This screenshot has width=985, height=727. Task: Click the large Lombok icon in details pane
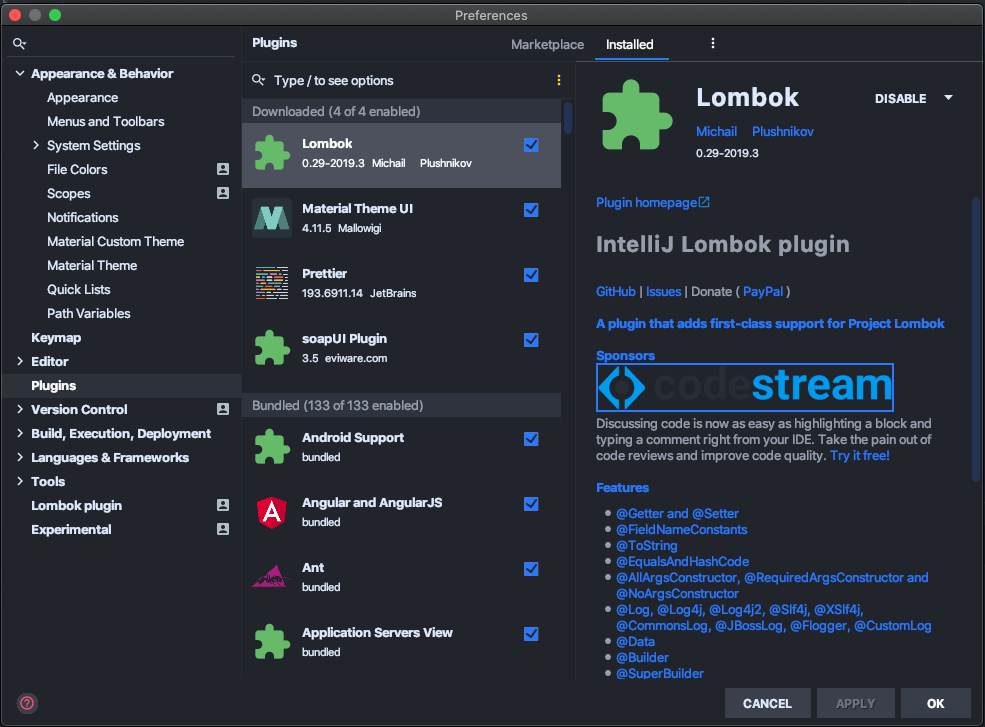[636, 115]
